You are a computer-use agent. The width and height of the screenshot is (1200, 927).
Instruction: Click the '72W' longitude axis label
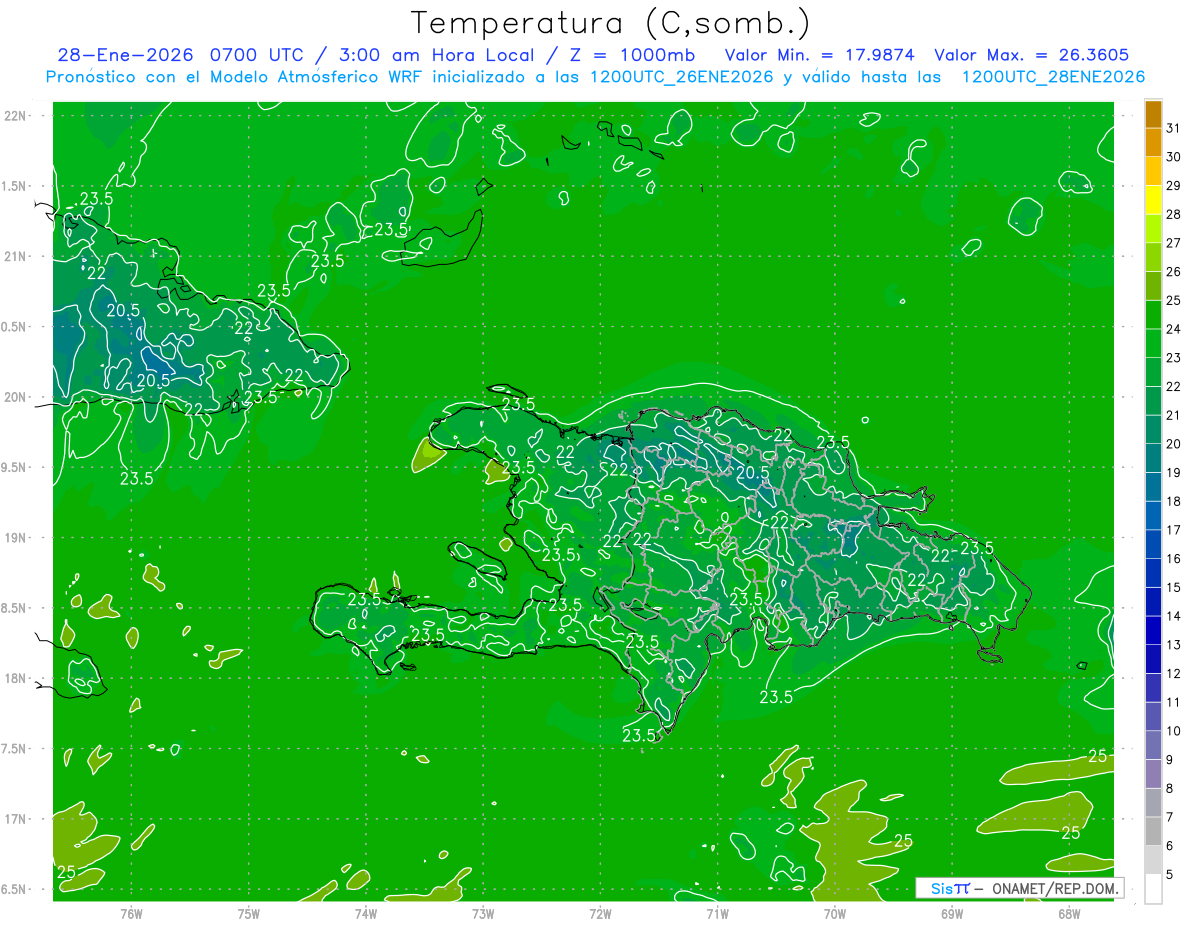600,913
